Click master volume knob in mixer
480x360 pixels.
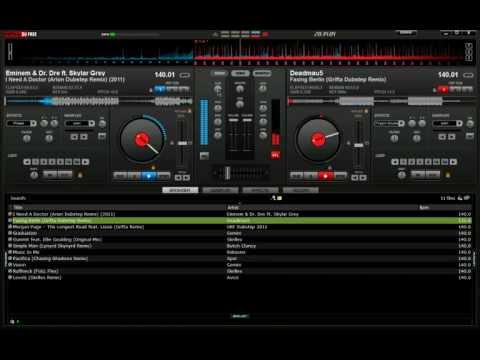pyautogui.click(x=240, y=89)
